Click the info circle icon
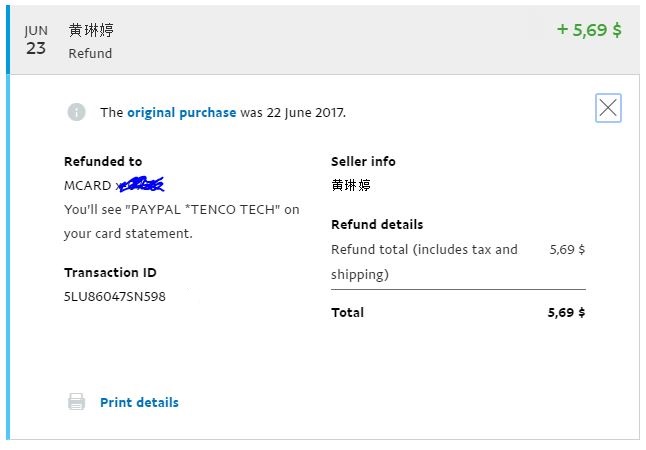646x450 pixels. [x=77, y=112]
